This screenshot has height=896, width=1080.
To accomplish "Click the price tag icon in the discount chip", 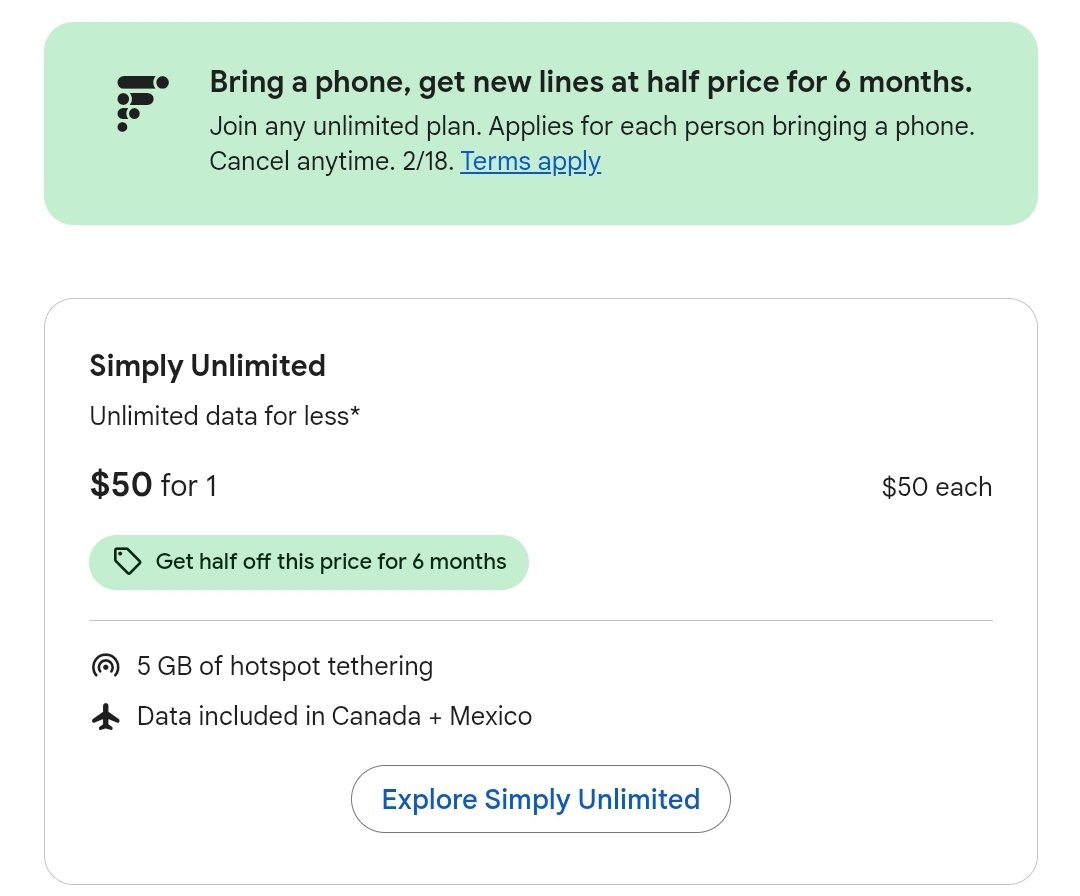I will point(127,562).
